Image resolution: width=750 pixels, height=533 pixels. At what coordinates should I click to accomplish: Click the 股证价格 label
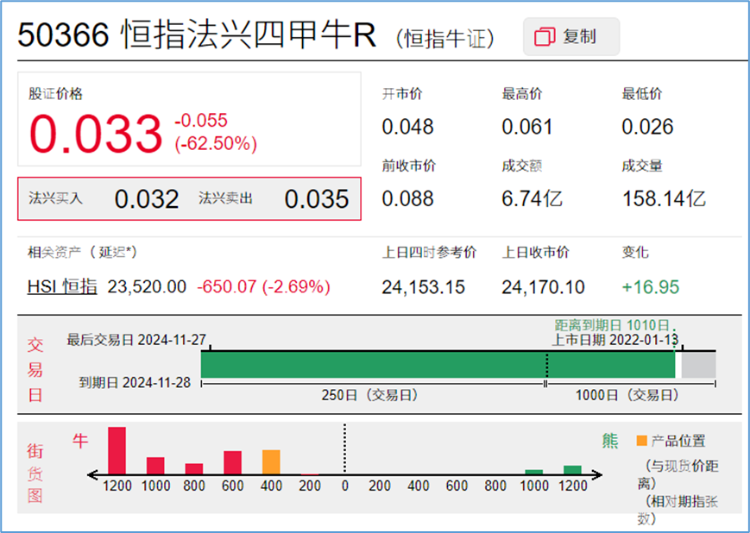pos(55,94)
